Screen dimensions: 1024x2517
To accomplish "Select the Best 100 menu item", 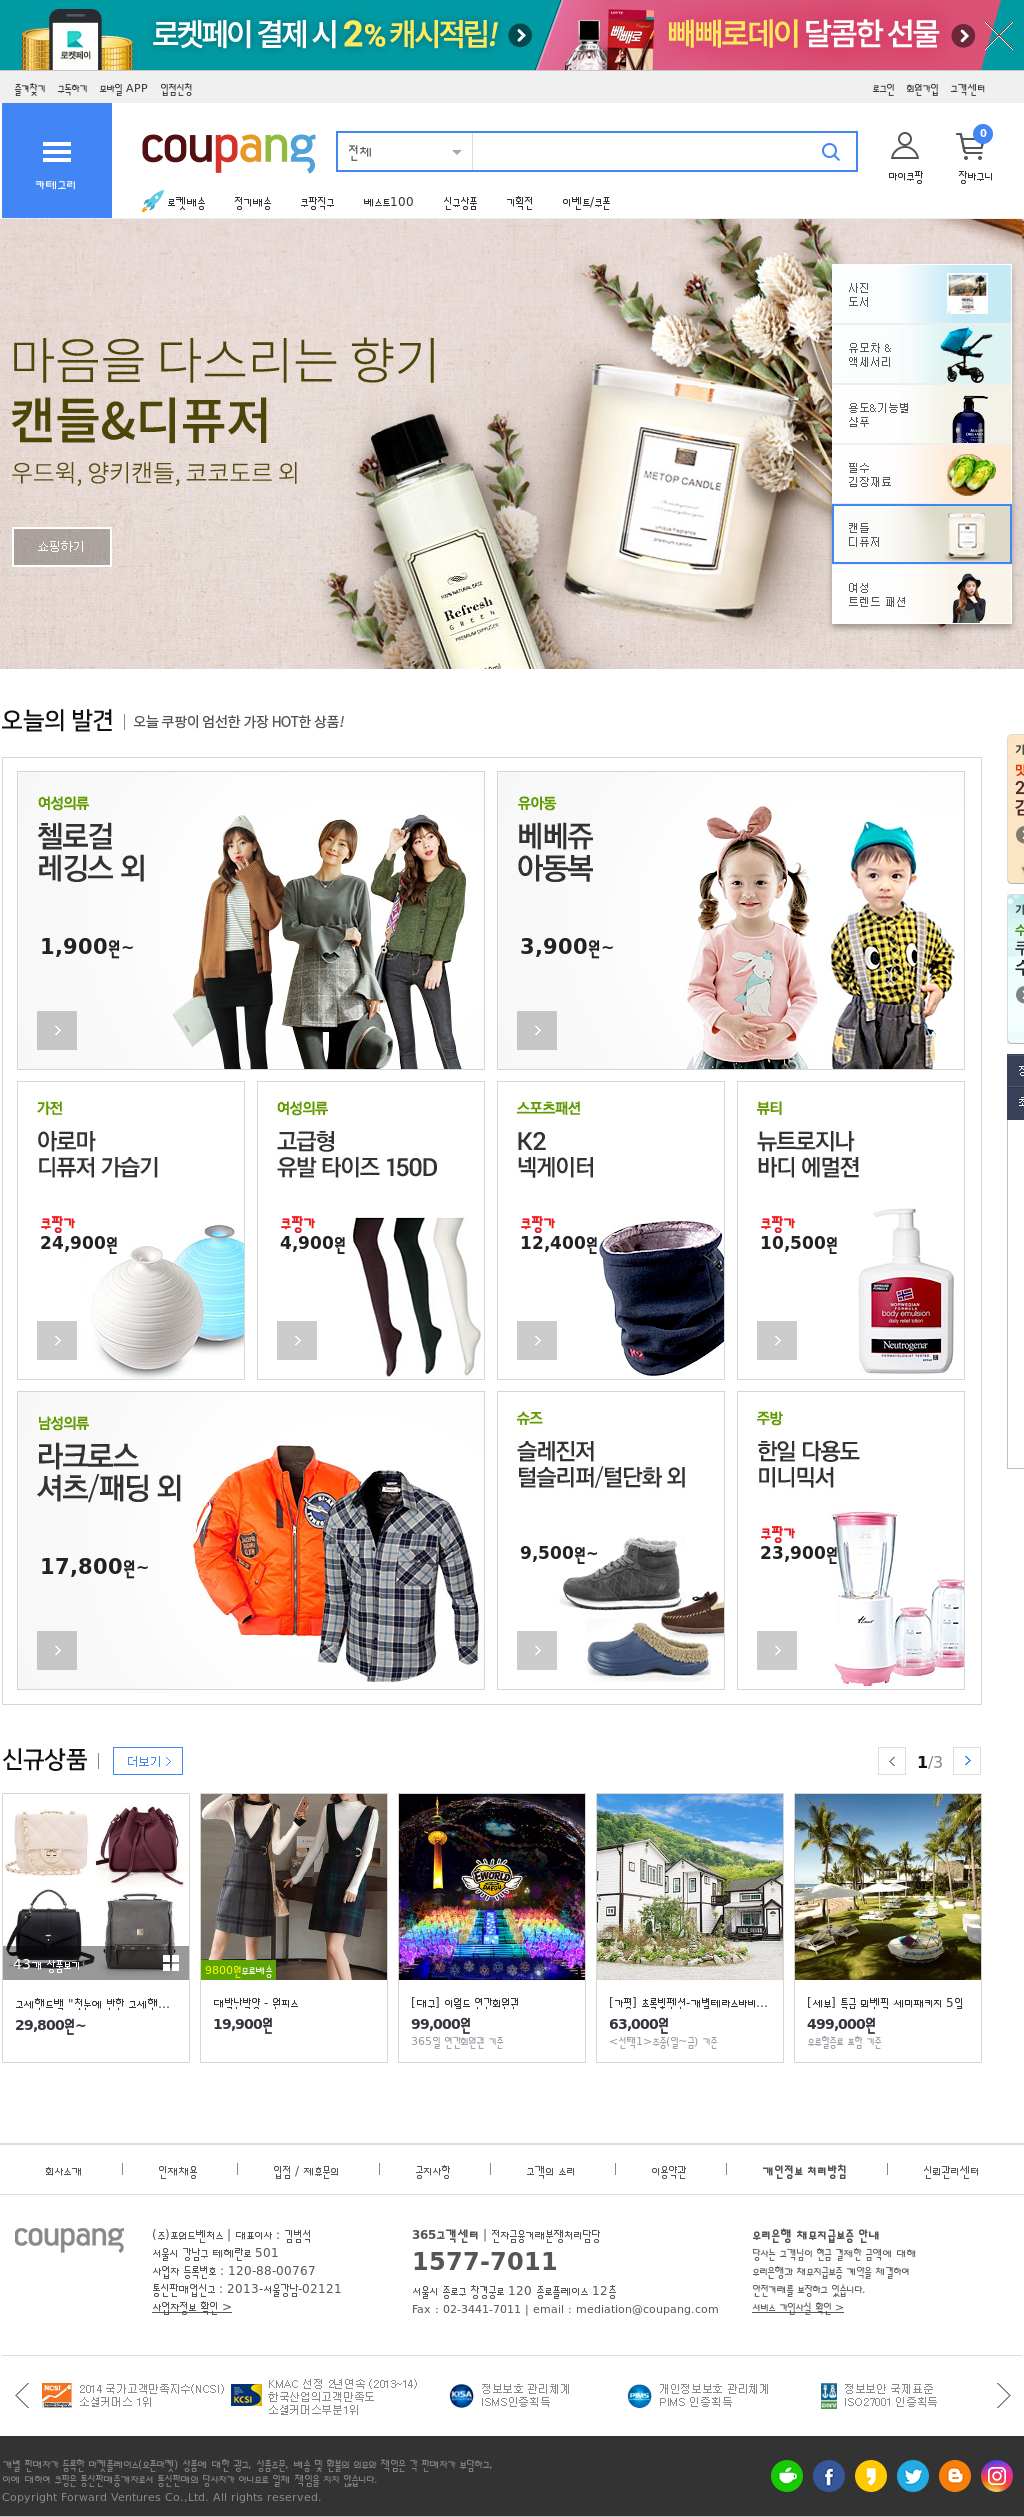I will (x=388, y=202).
